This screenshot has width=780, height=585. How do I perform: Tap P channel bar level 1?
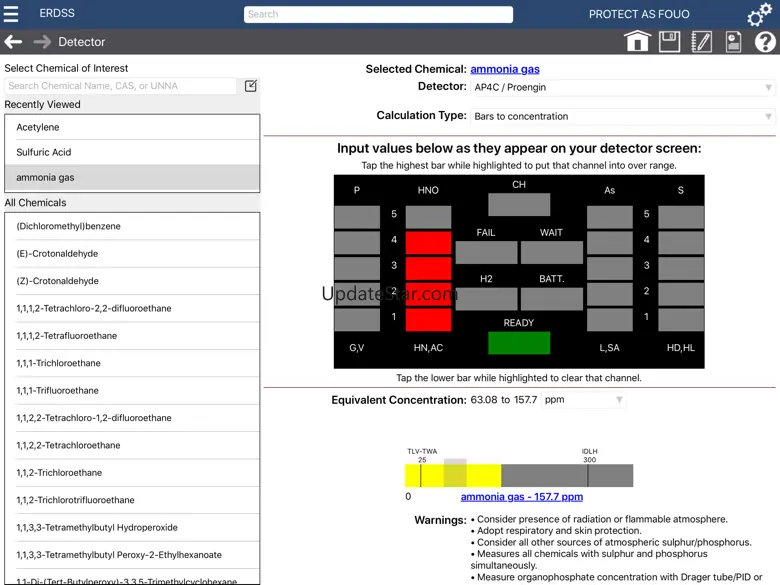coord(357,320)
